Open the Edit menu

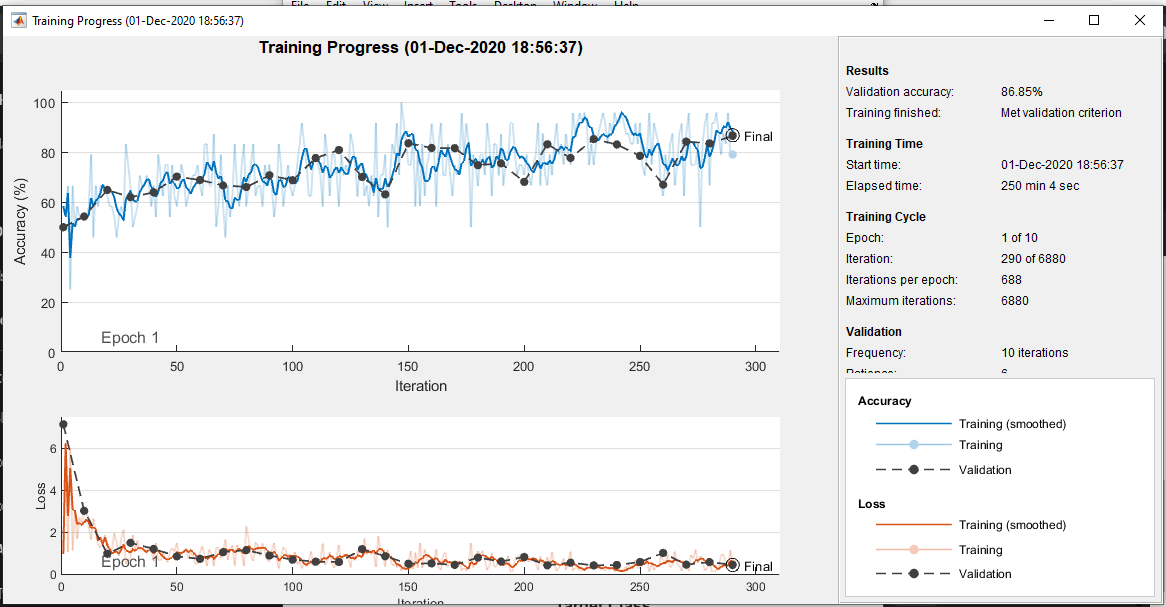tap(337, 5)
